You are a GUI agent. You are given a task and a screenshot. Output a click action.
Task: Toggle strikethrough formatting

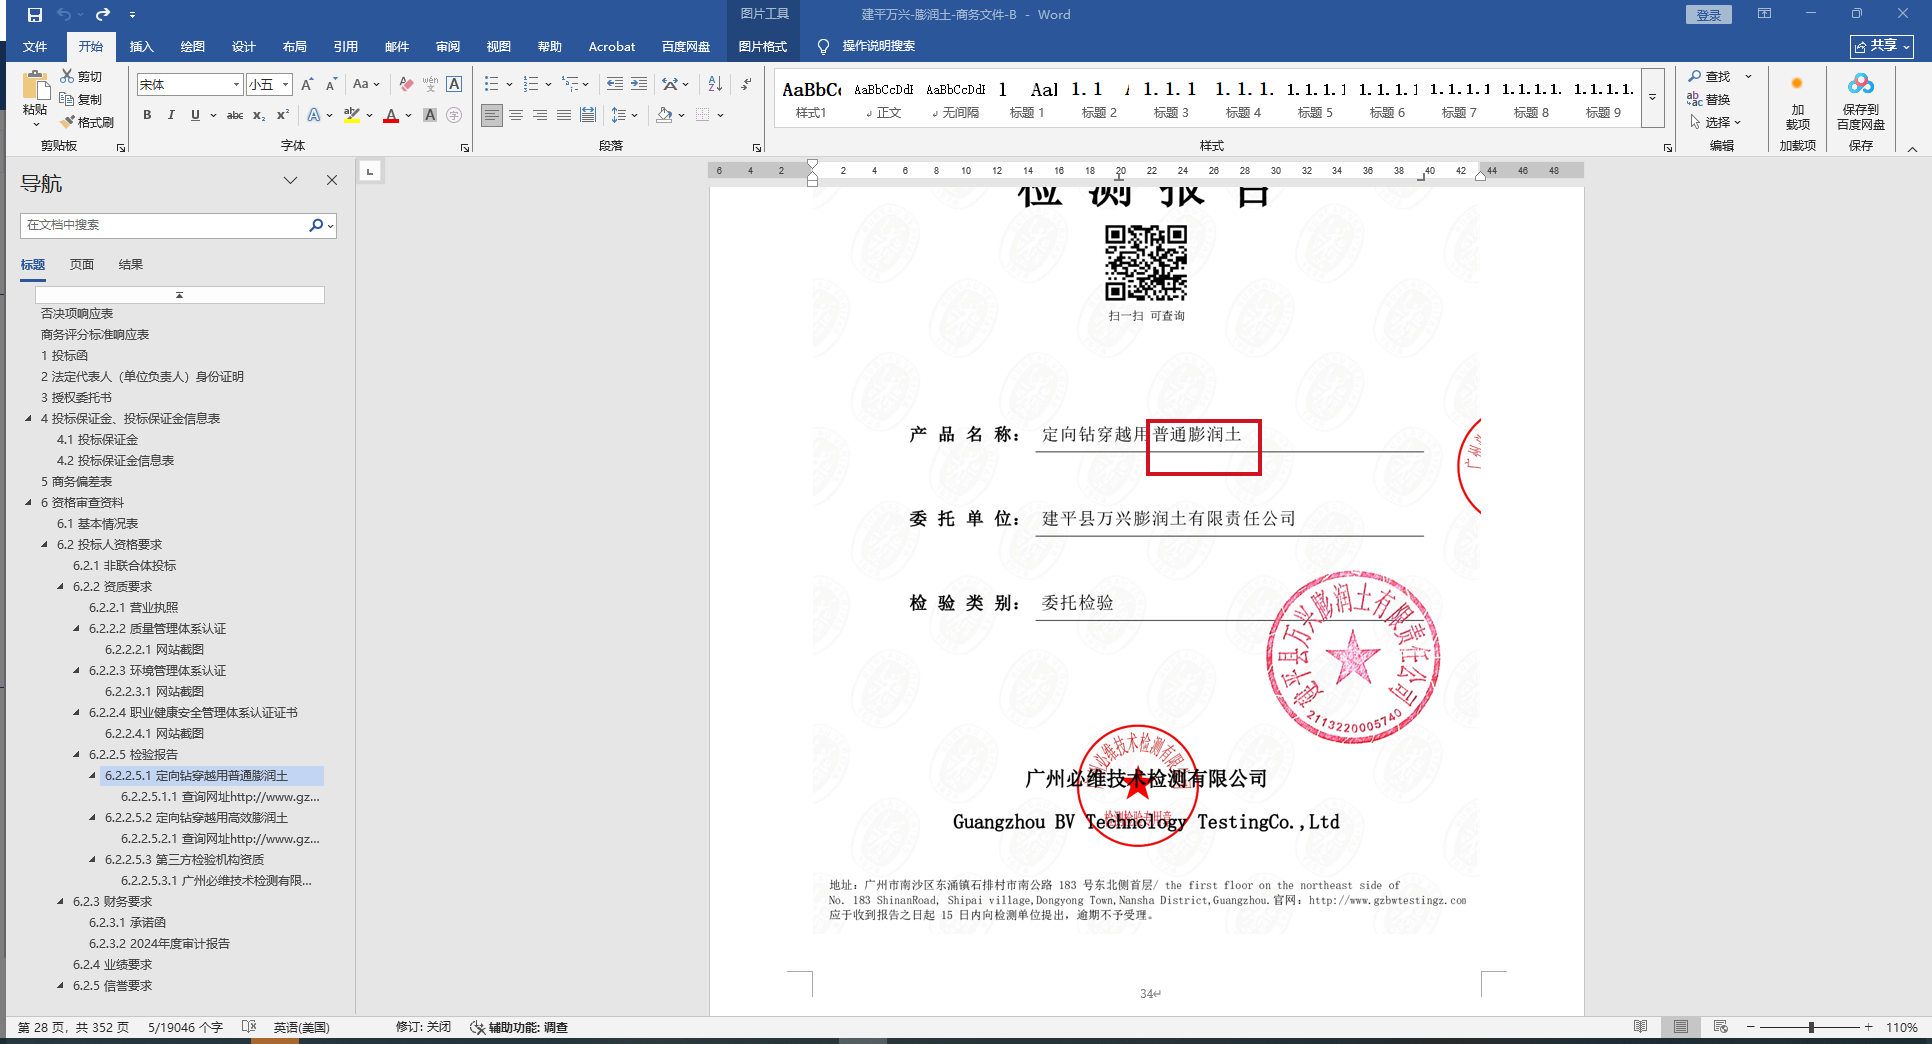click(235, 115)
